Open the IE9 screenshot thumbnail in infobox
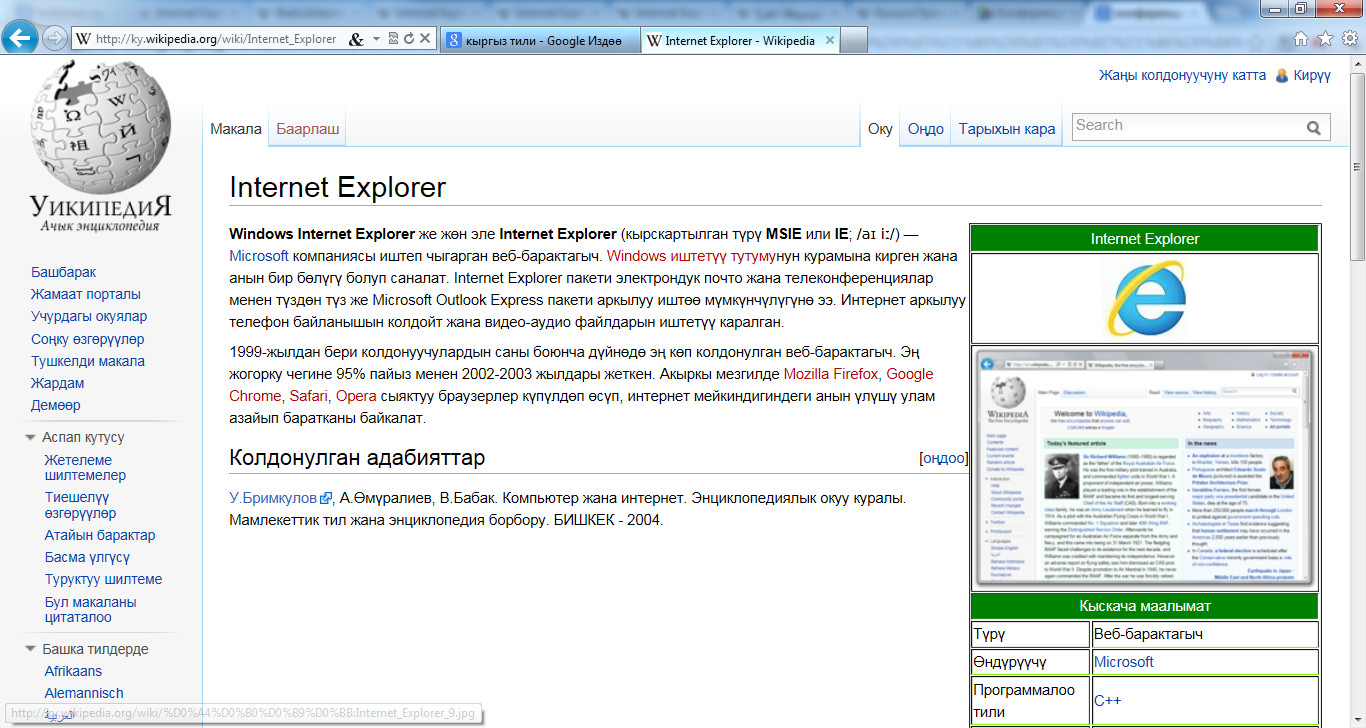 coord(1145,468)
